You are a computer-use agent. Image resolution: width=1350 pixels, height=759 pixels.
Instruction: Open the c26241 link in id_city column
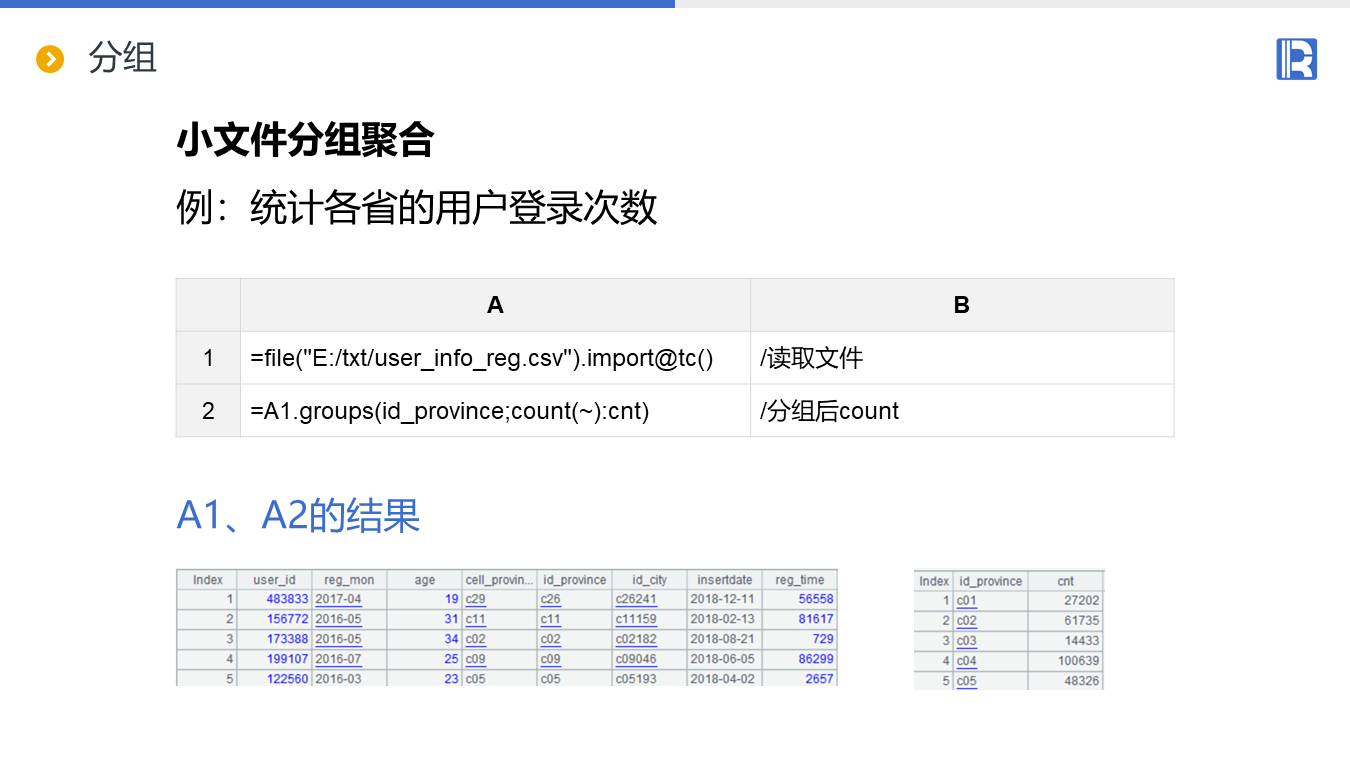636,599
